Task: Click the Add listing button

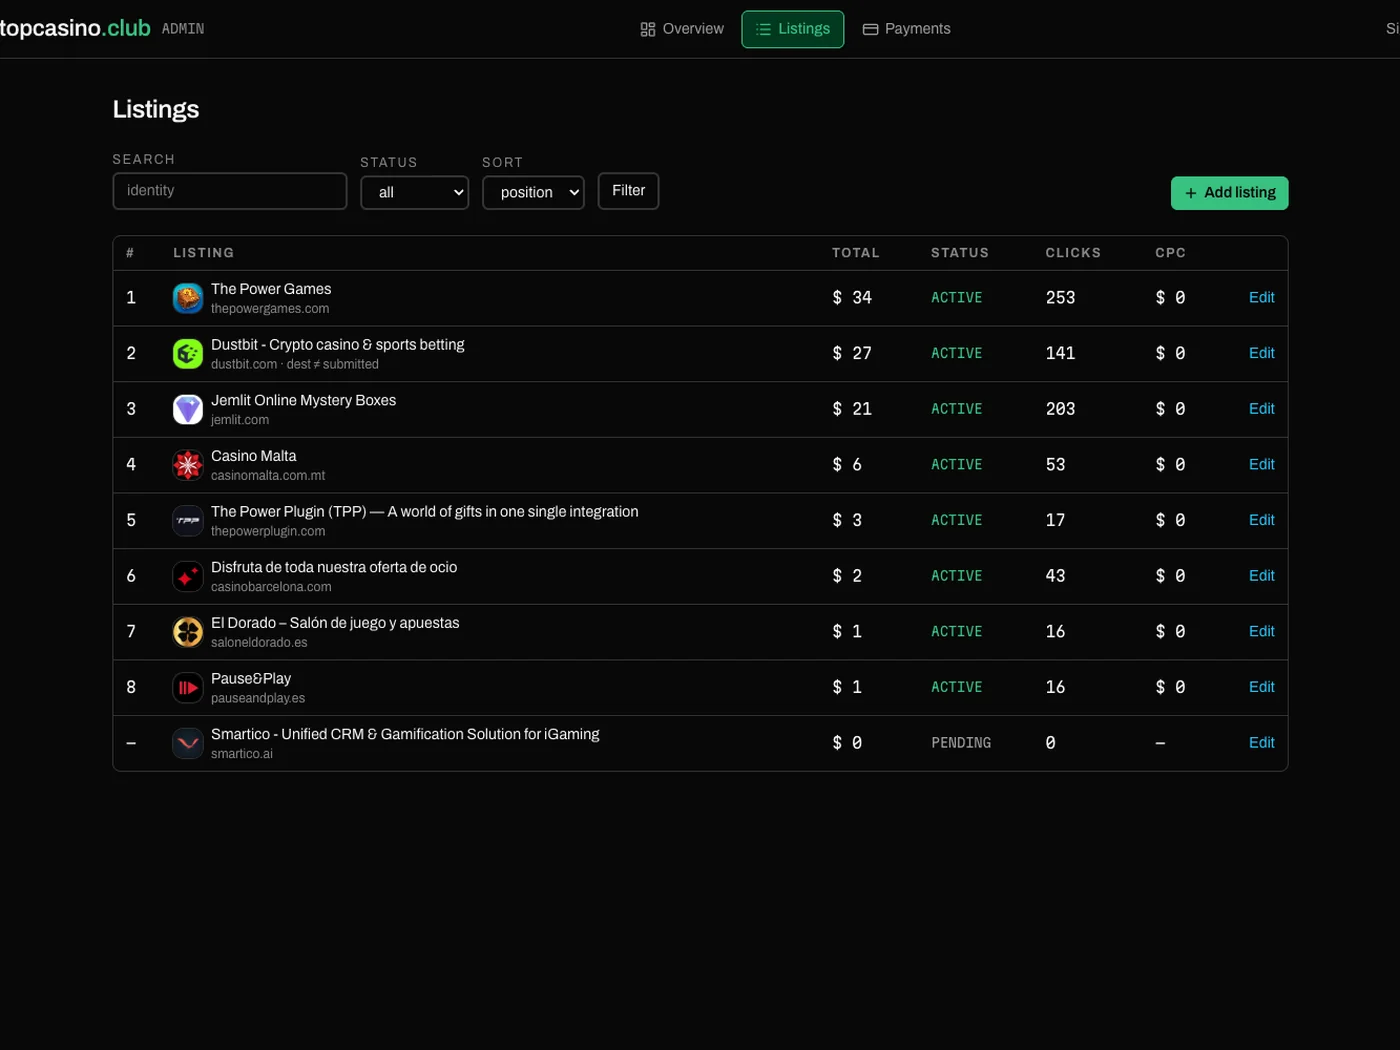Action: pos(1230,193)
